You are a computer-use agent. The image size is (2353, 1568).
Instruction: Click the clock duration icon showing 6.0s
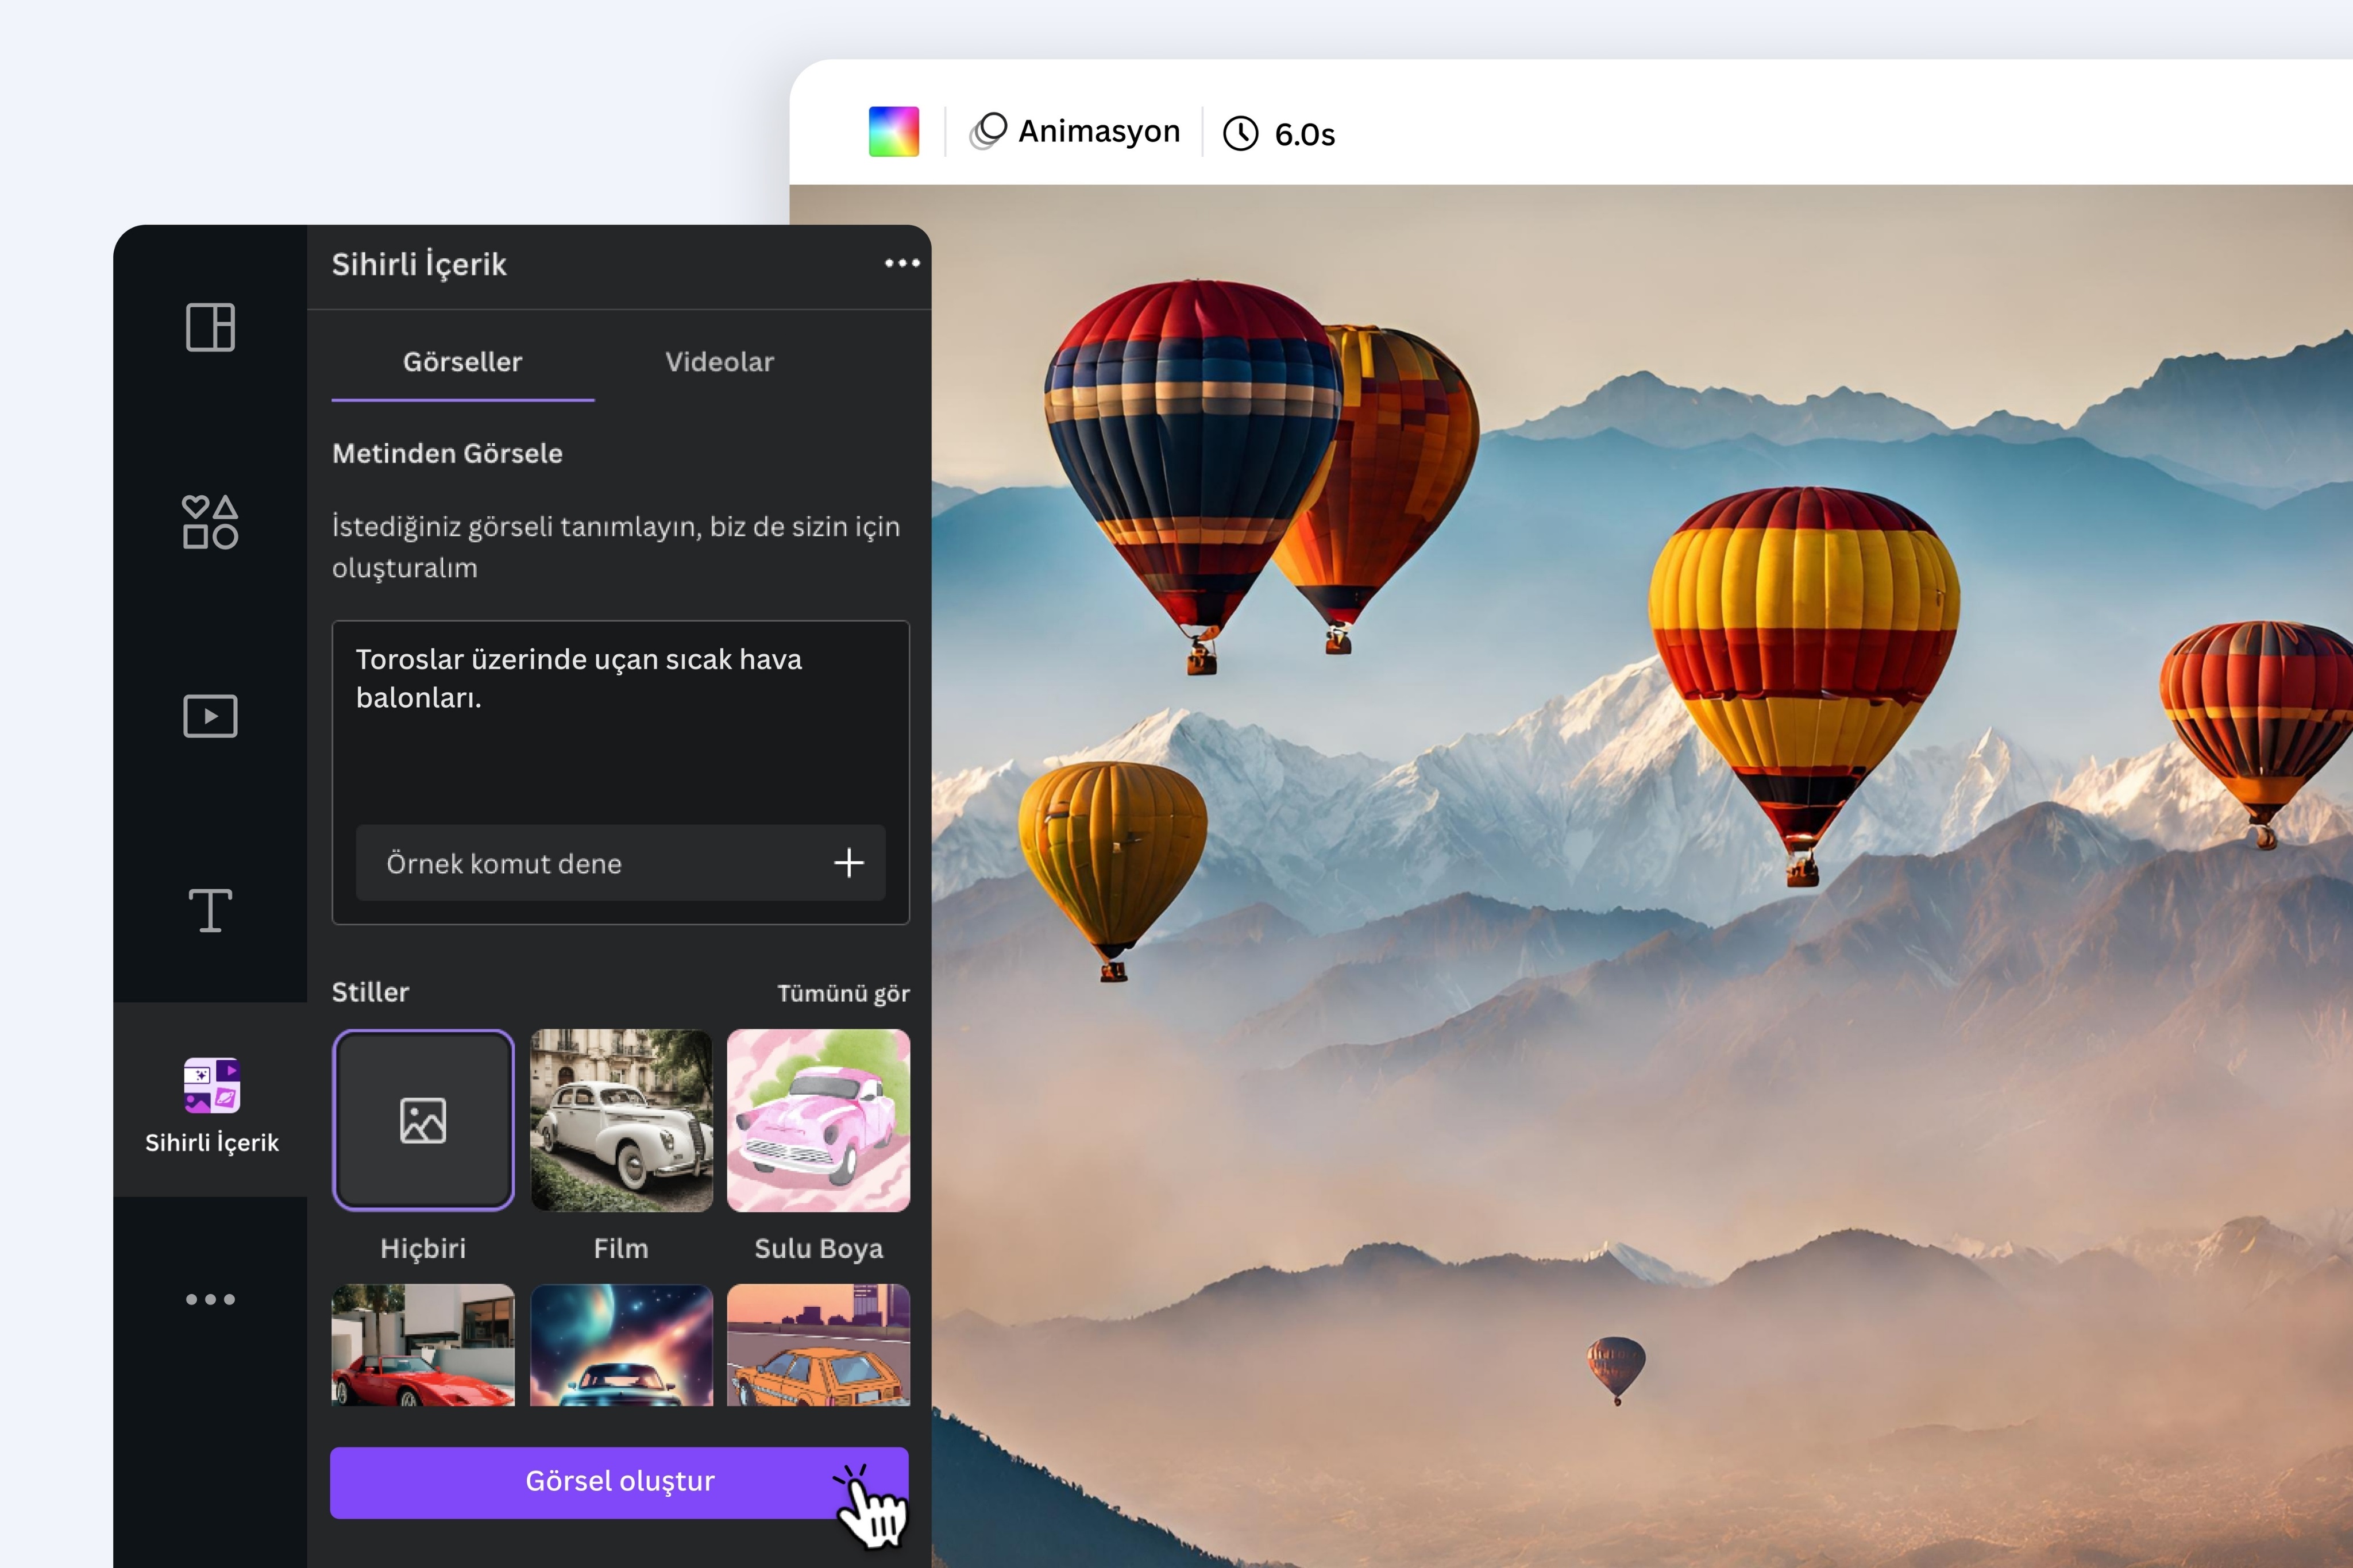(1240, 133)
